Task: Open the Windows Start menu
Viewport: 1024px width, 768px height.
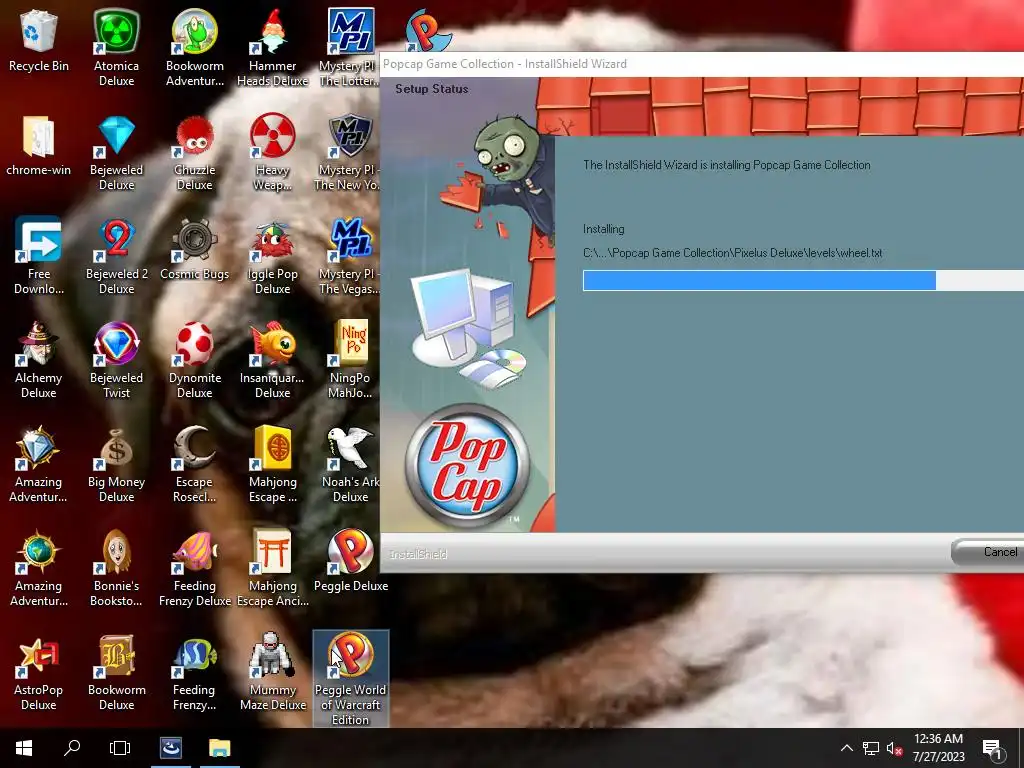Action: pos(24,748)
